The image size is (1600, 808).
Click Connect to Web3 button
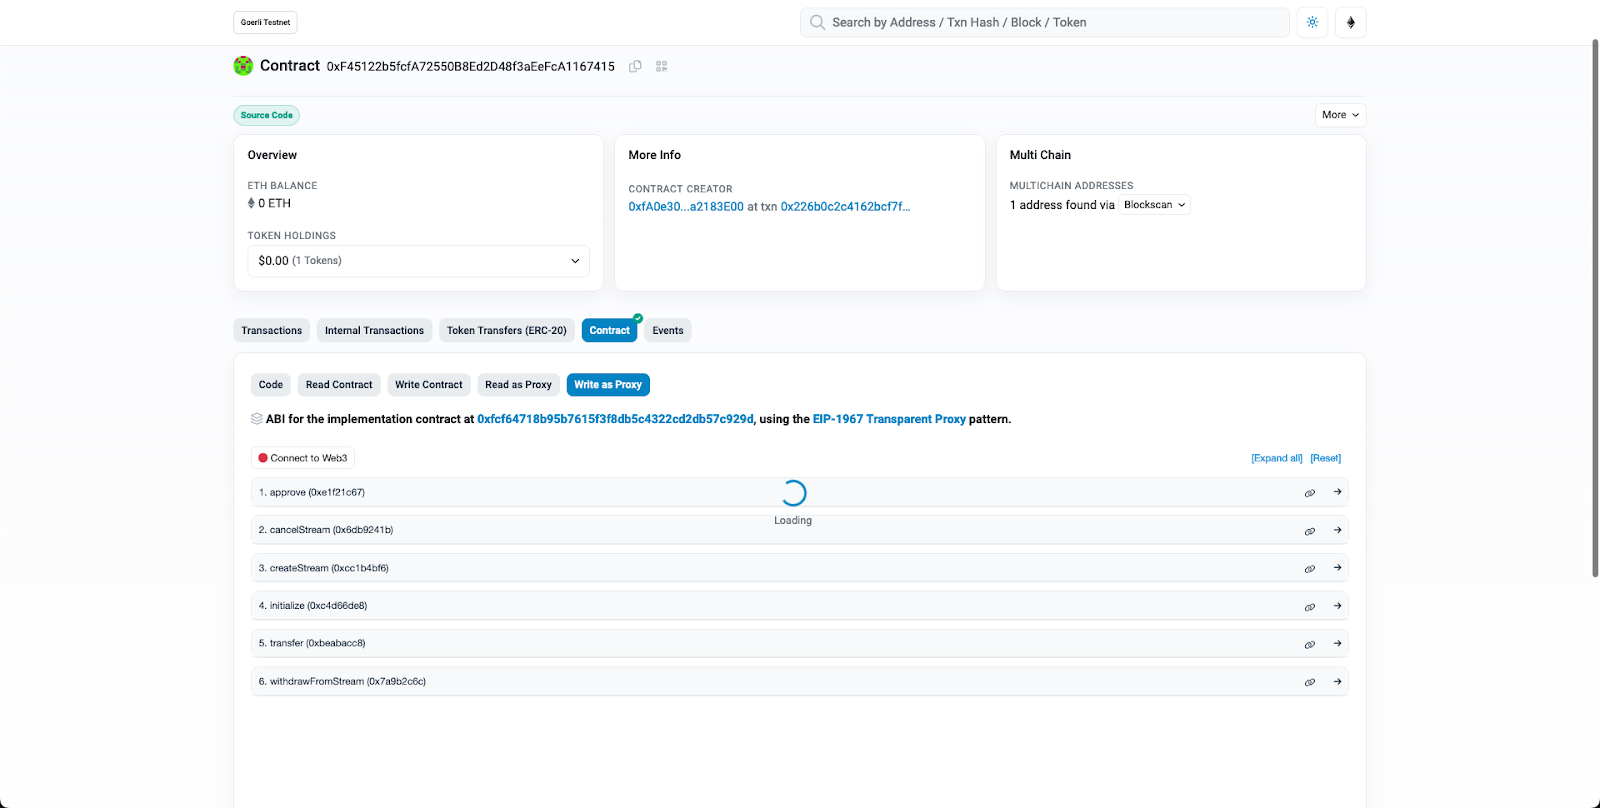pyautogui.click(x=303, y=458)
